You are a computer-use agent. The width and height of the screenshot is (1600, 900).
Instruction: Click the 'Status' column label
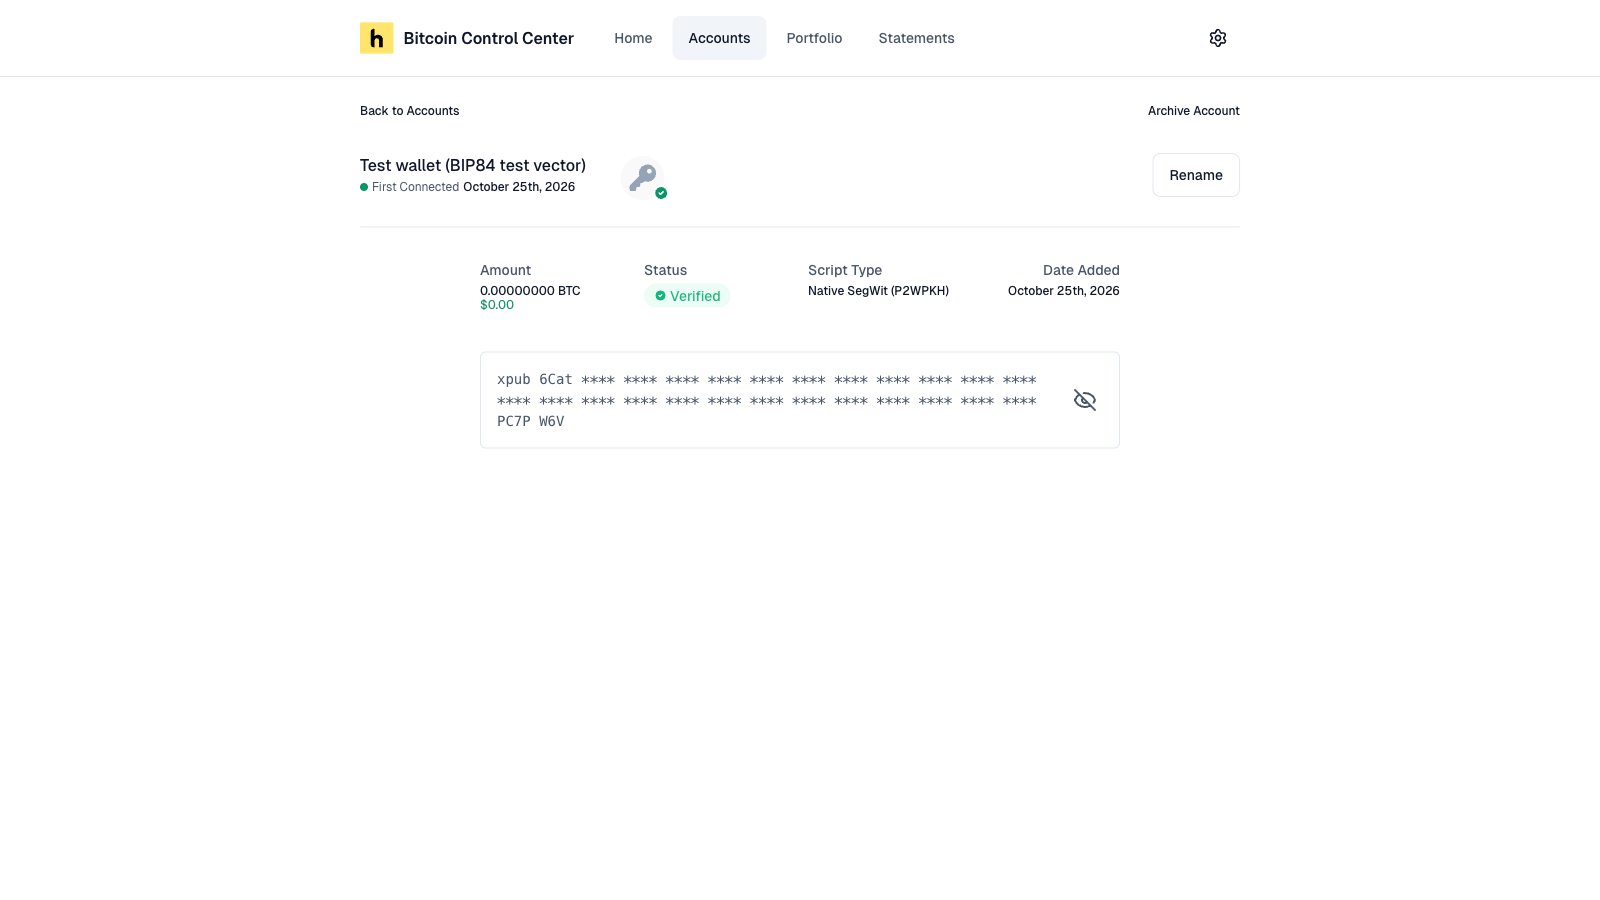pyautogui.click(x=665, y=270)
